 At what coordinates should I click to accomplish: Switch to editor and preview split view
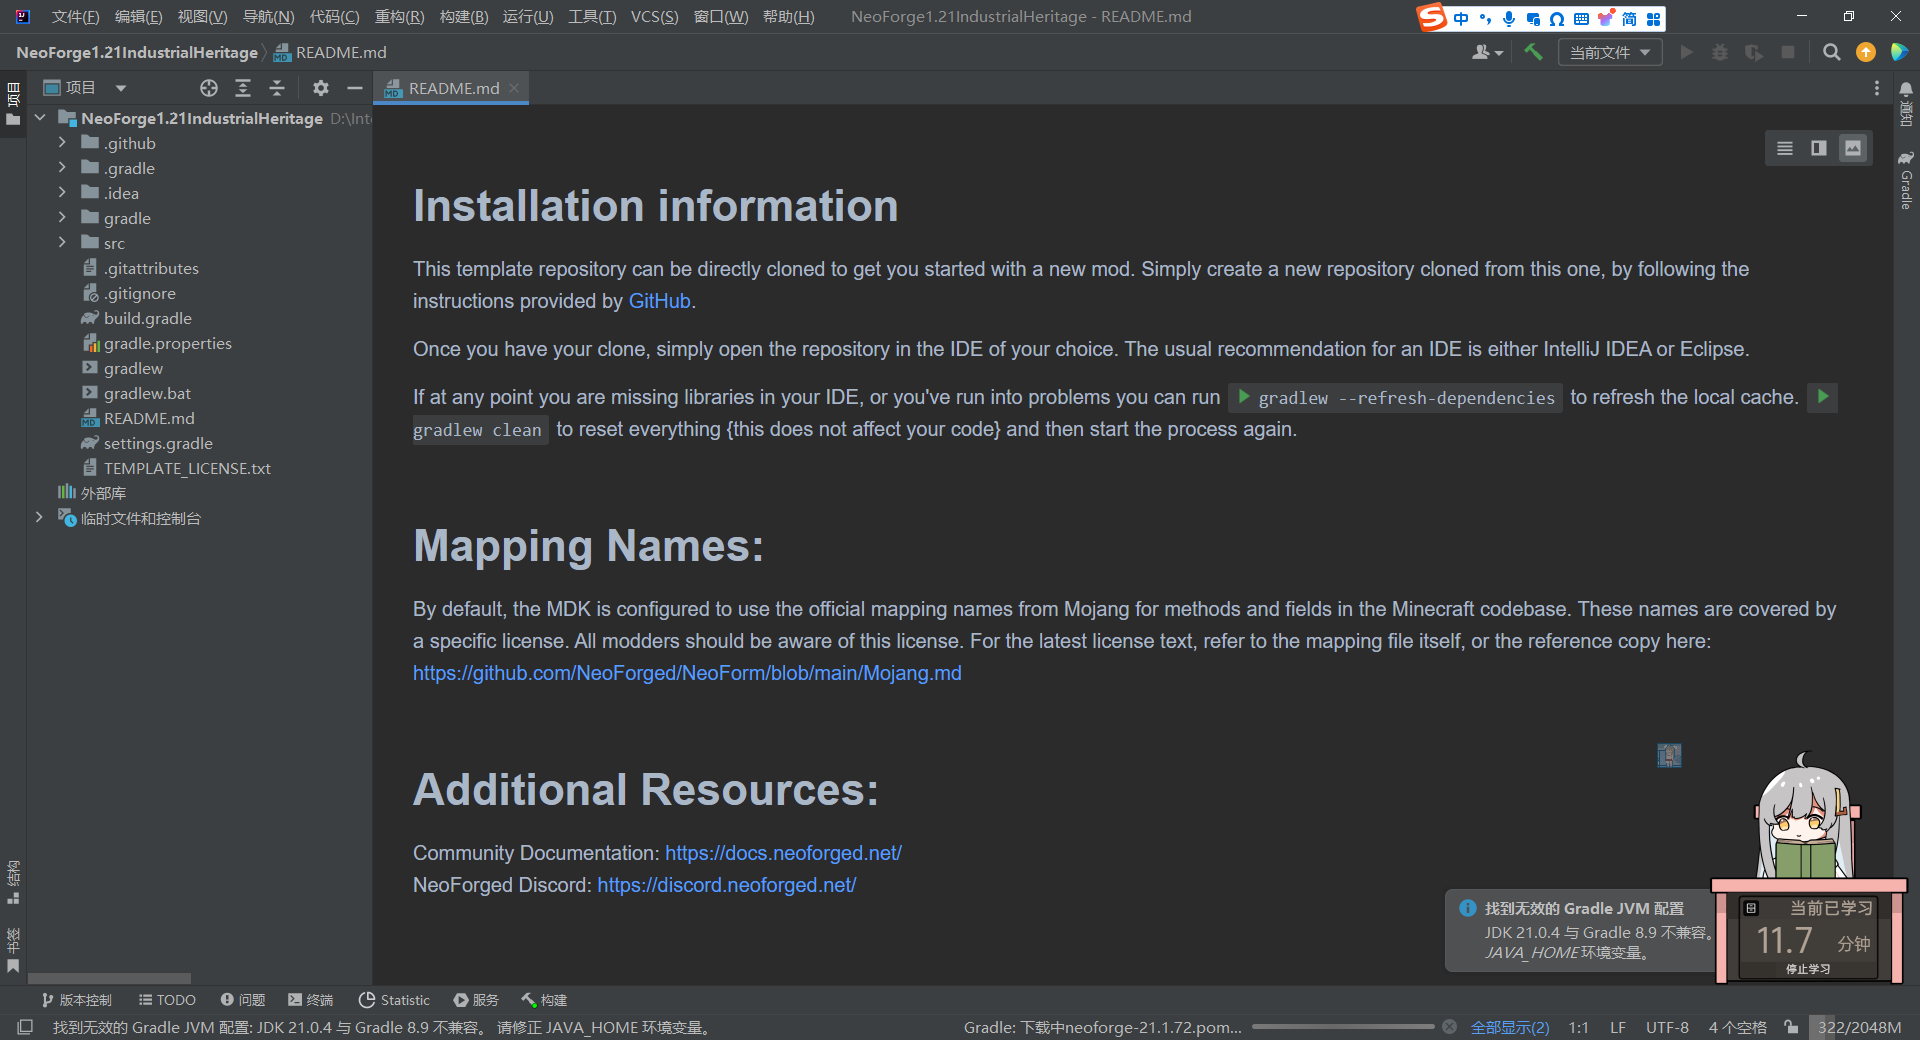point(1819,148)
